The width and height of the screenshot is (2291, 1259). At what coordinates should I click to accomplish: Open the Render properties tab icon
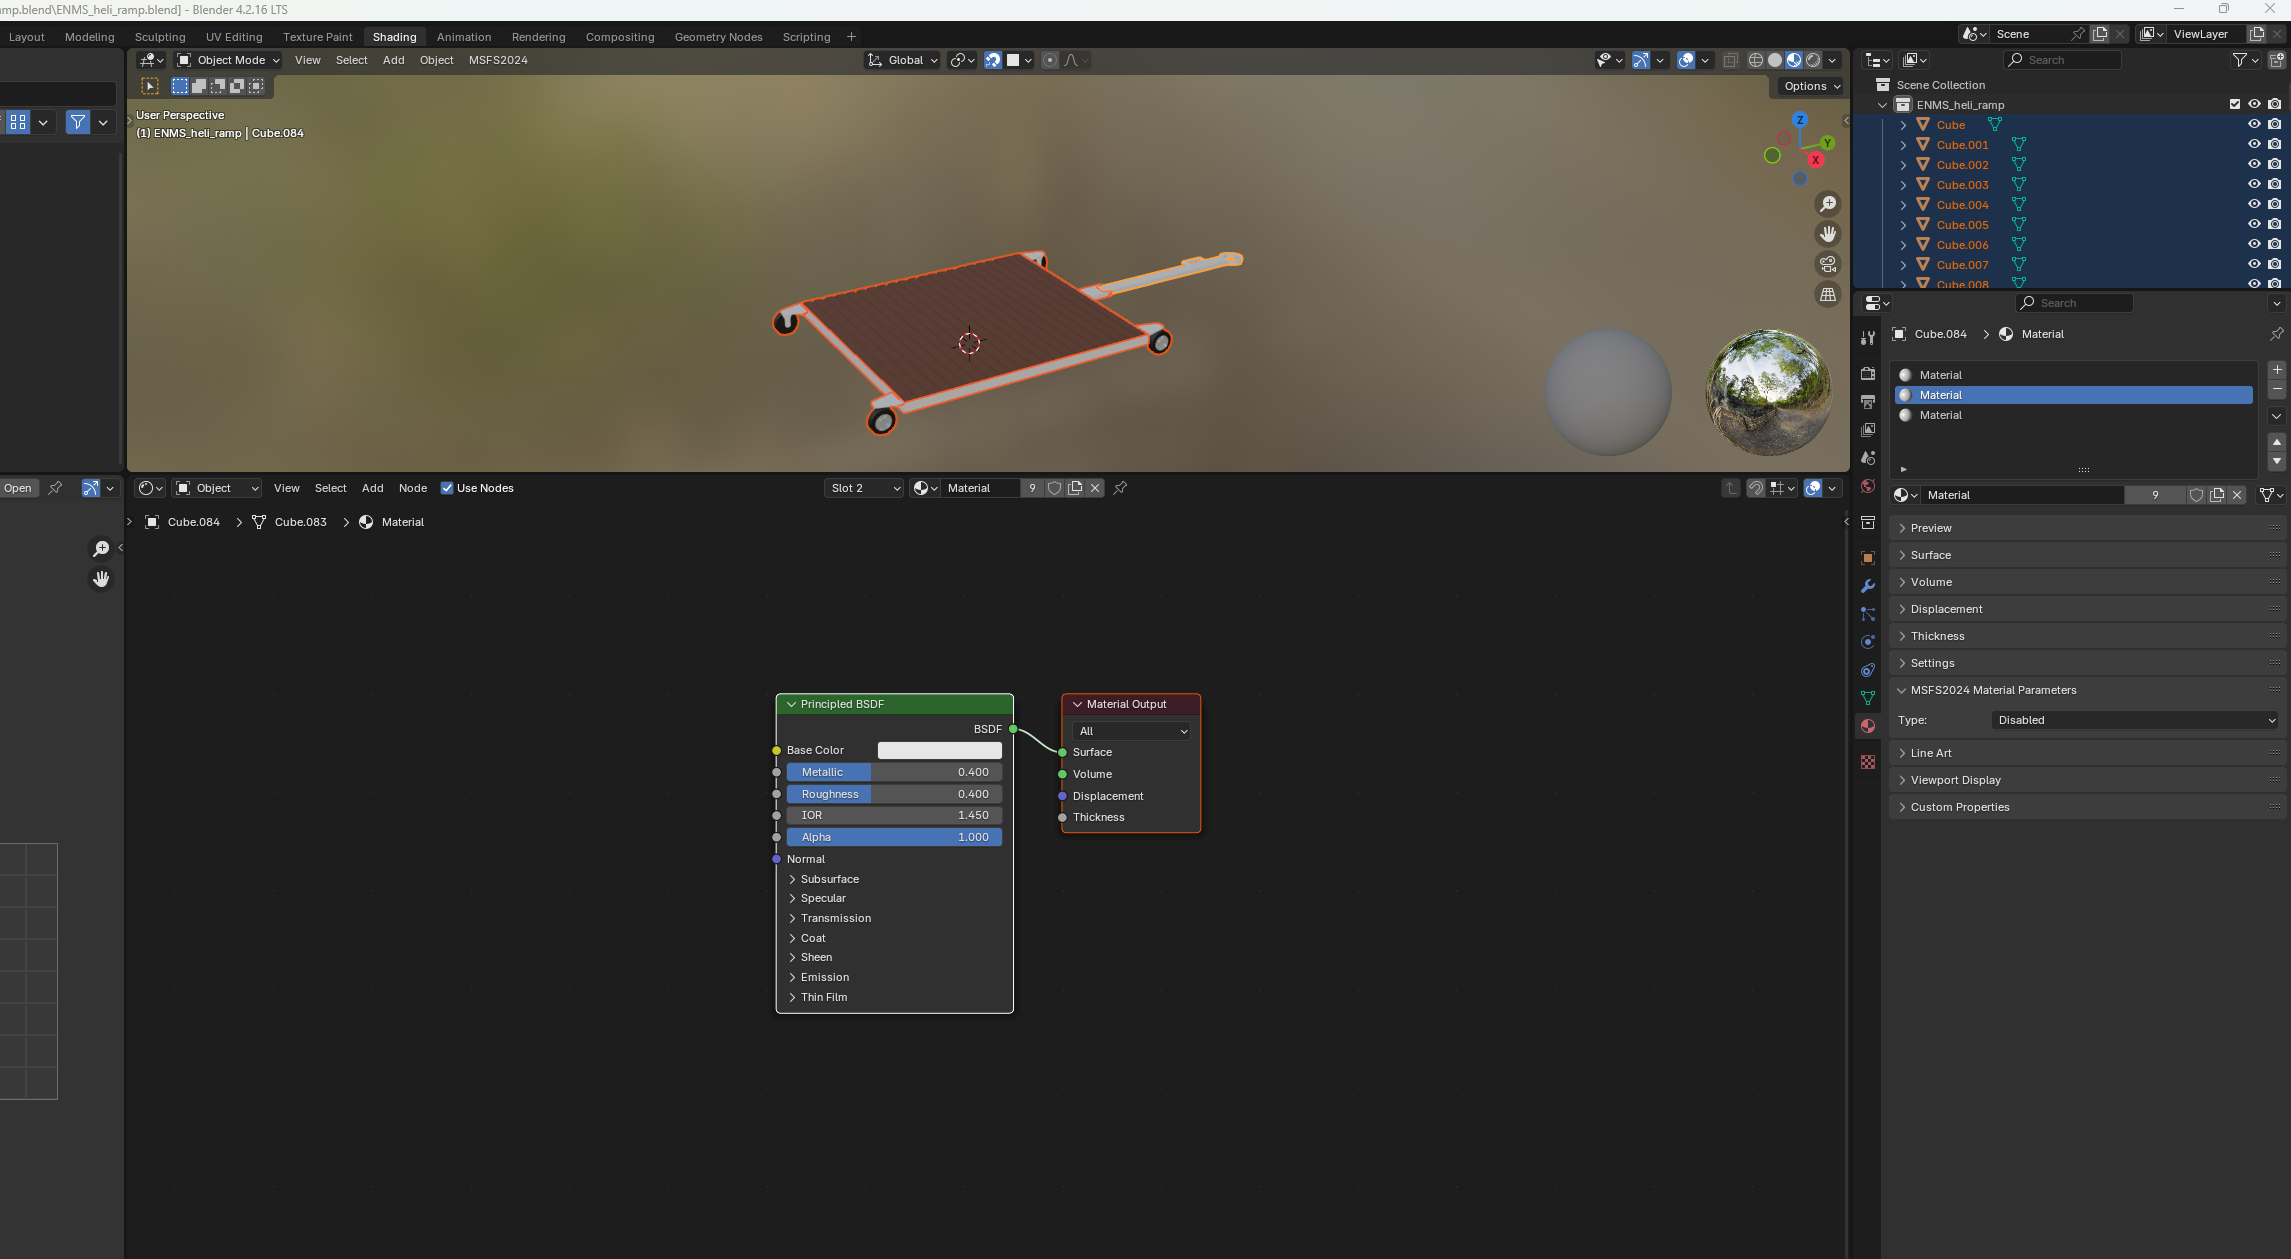1867,373
